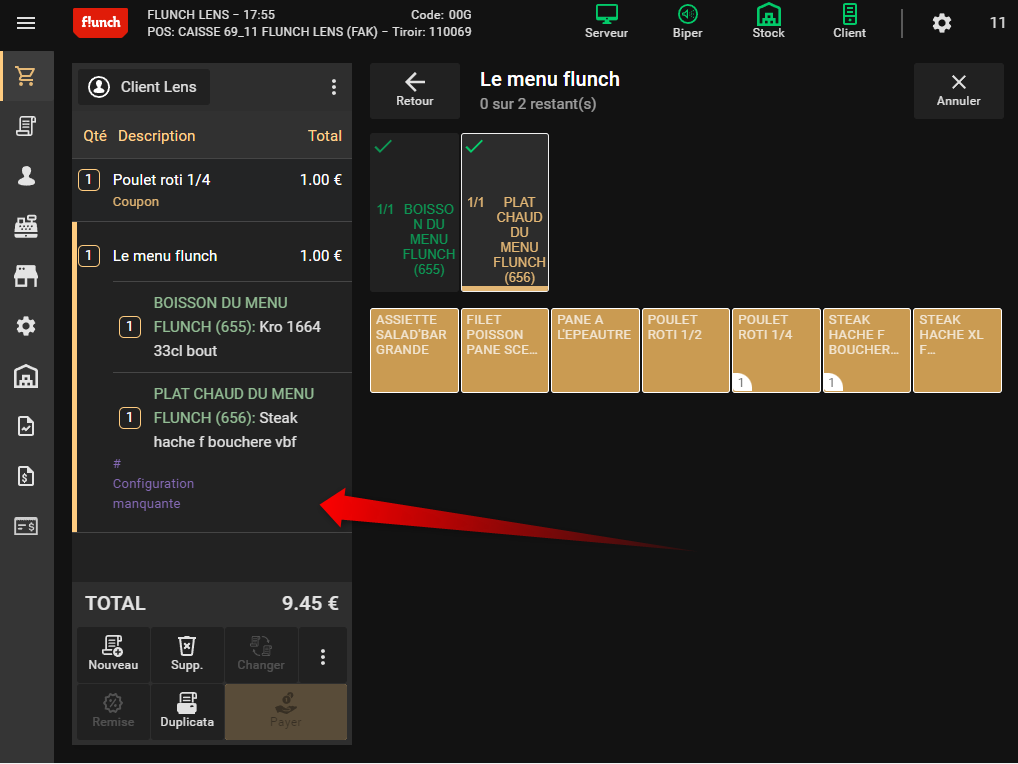Click the Supp. delete button
Image resolution: width=1018 pixels, height=764 pixels.
point(187,655)
